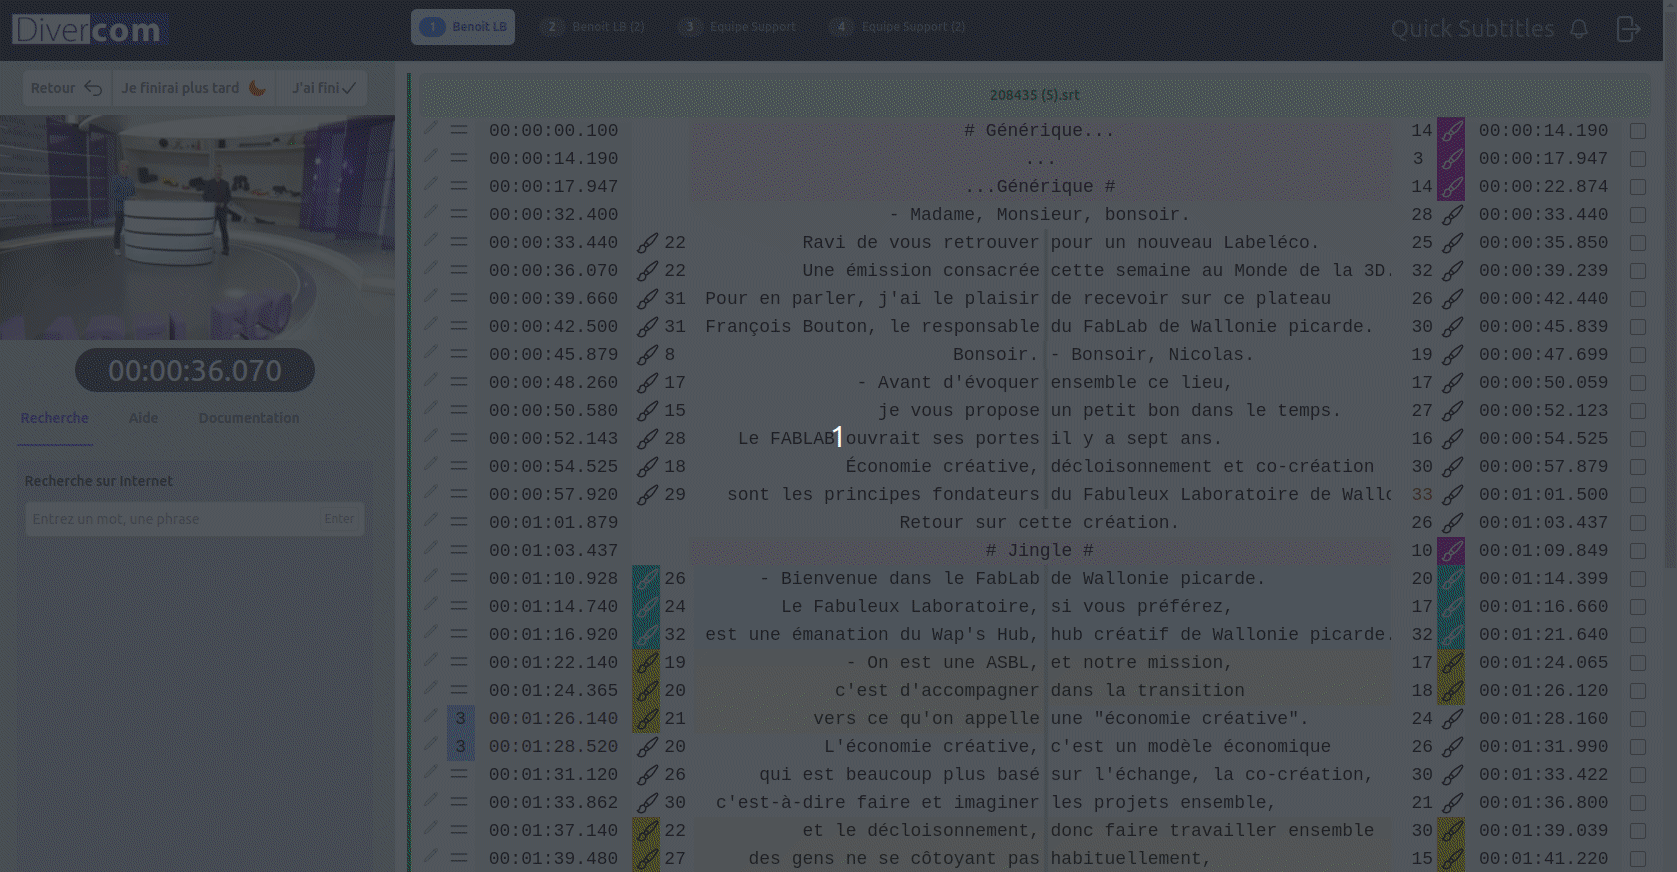Click the link icon beside end time 00:00:54.525

1452,439
